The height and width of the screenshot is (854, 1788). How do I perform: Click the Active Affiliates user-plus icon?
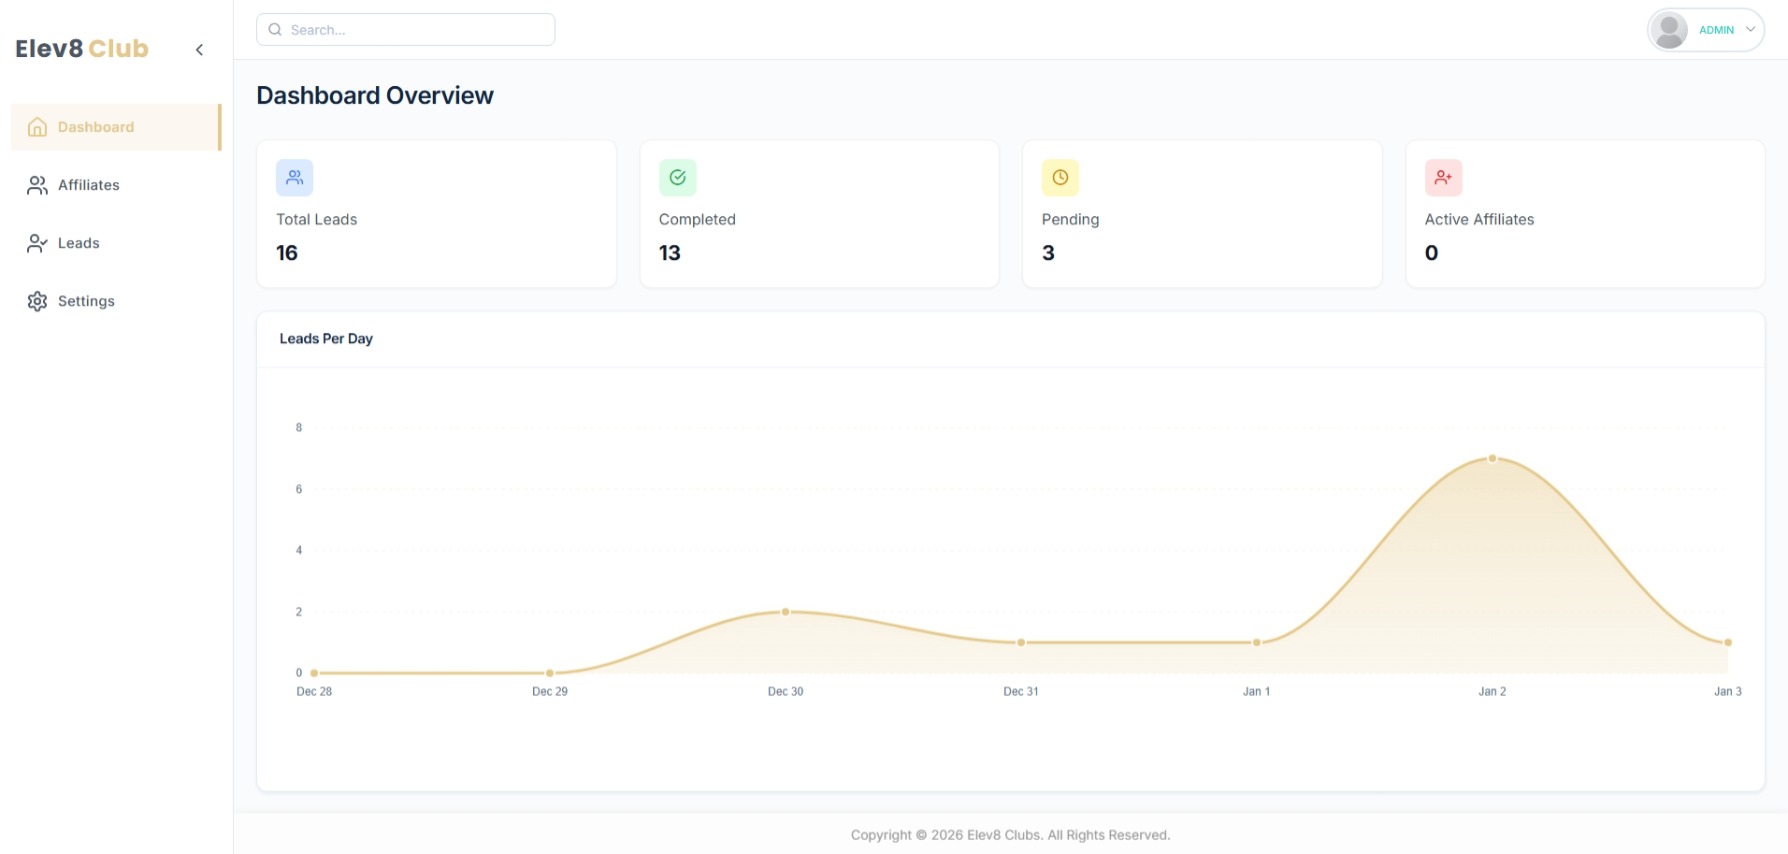1443,178
